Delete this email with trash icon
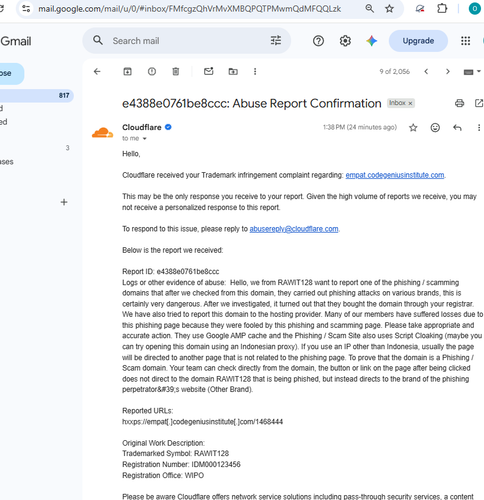Screen dimensions: 484x500 176,71
